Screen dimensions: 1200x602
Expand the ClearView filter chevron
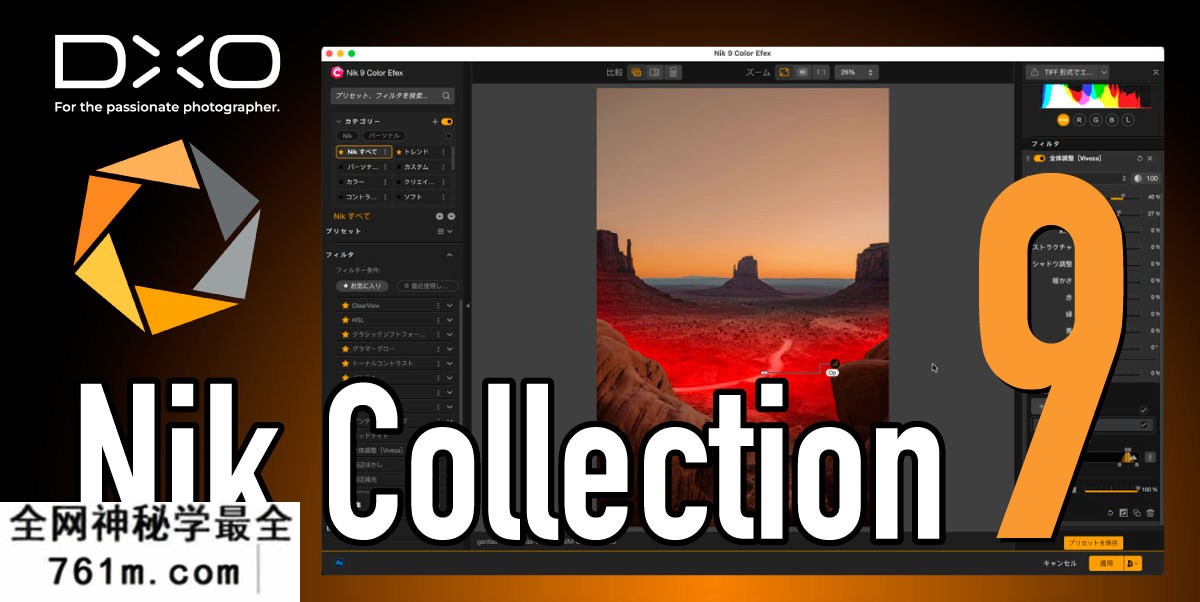point(450,306)
